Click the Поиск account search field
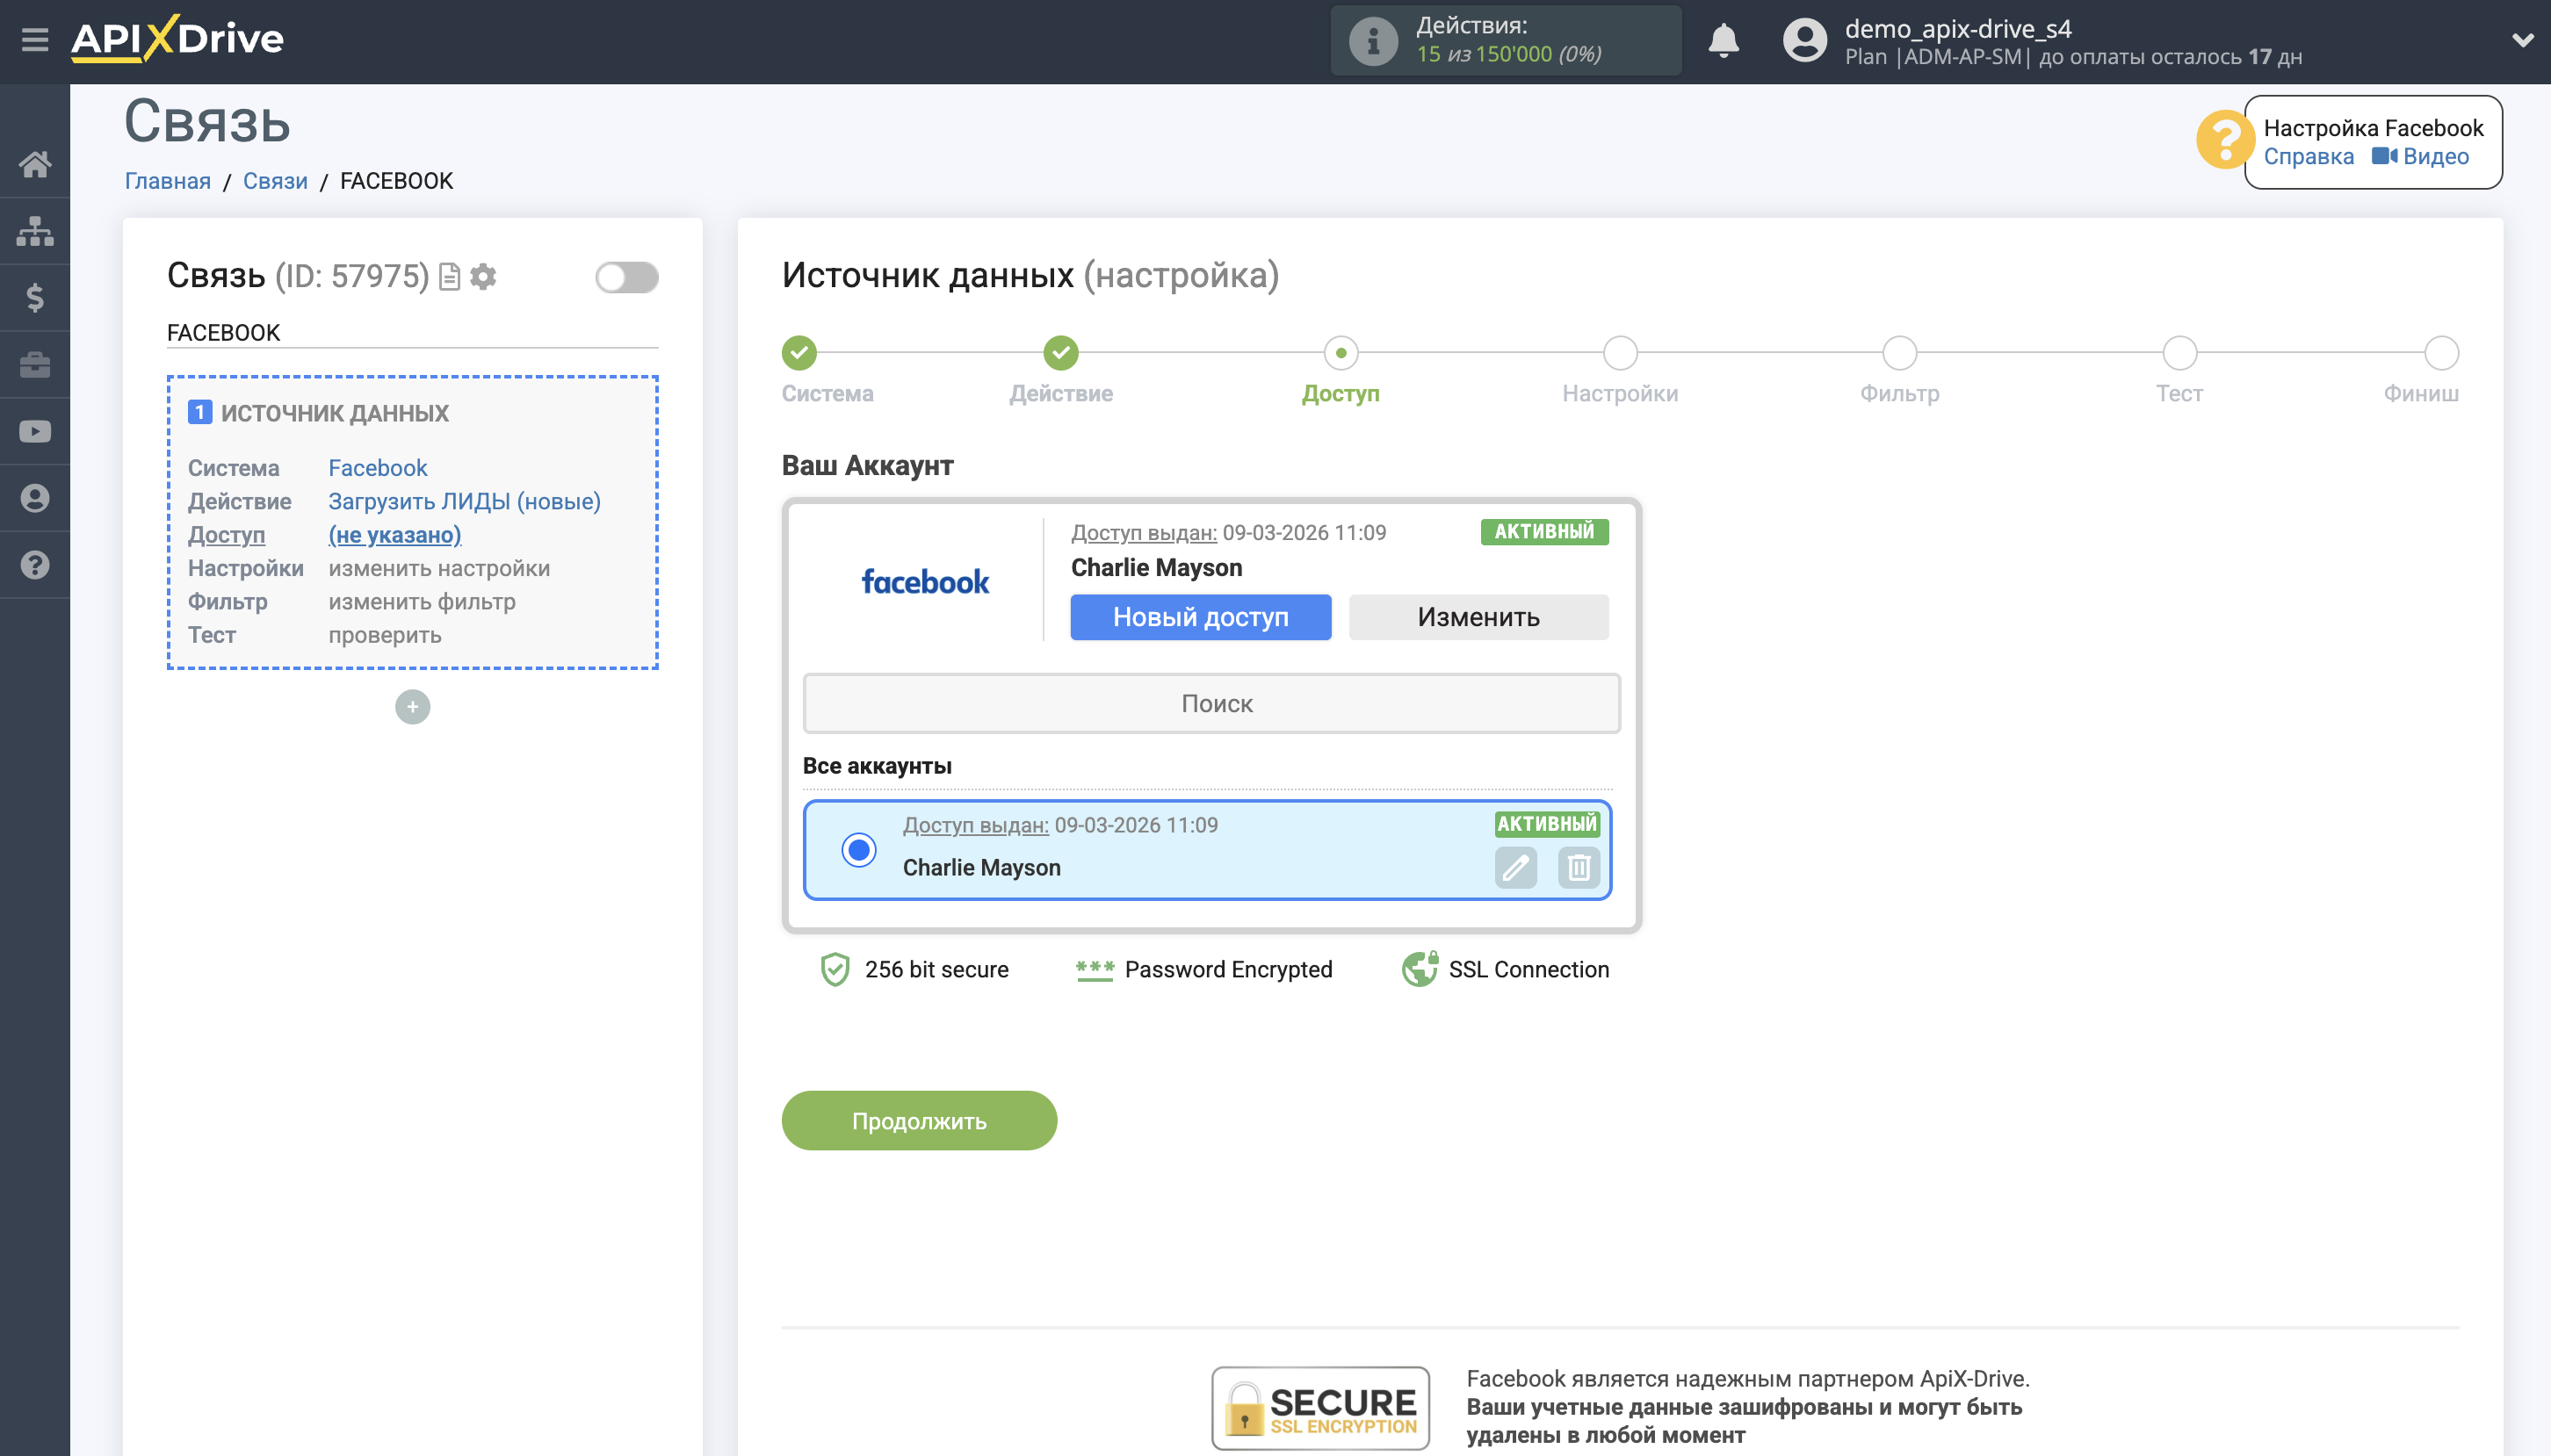This screenshot has width=2551, height=1456. [x=1211, y=703]
